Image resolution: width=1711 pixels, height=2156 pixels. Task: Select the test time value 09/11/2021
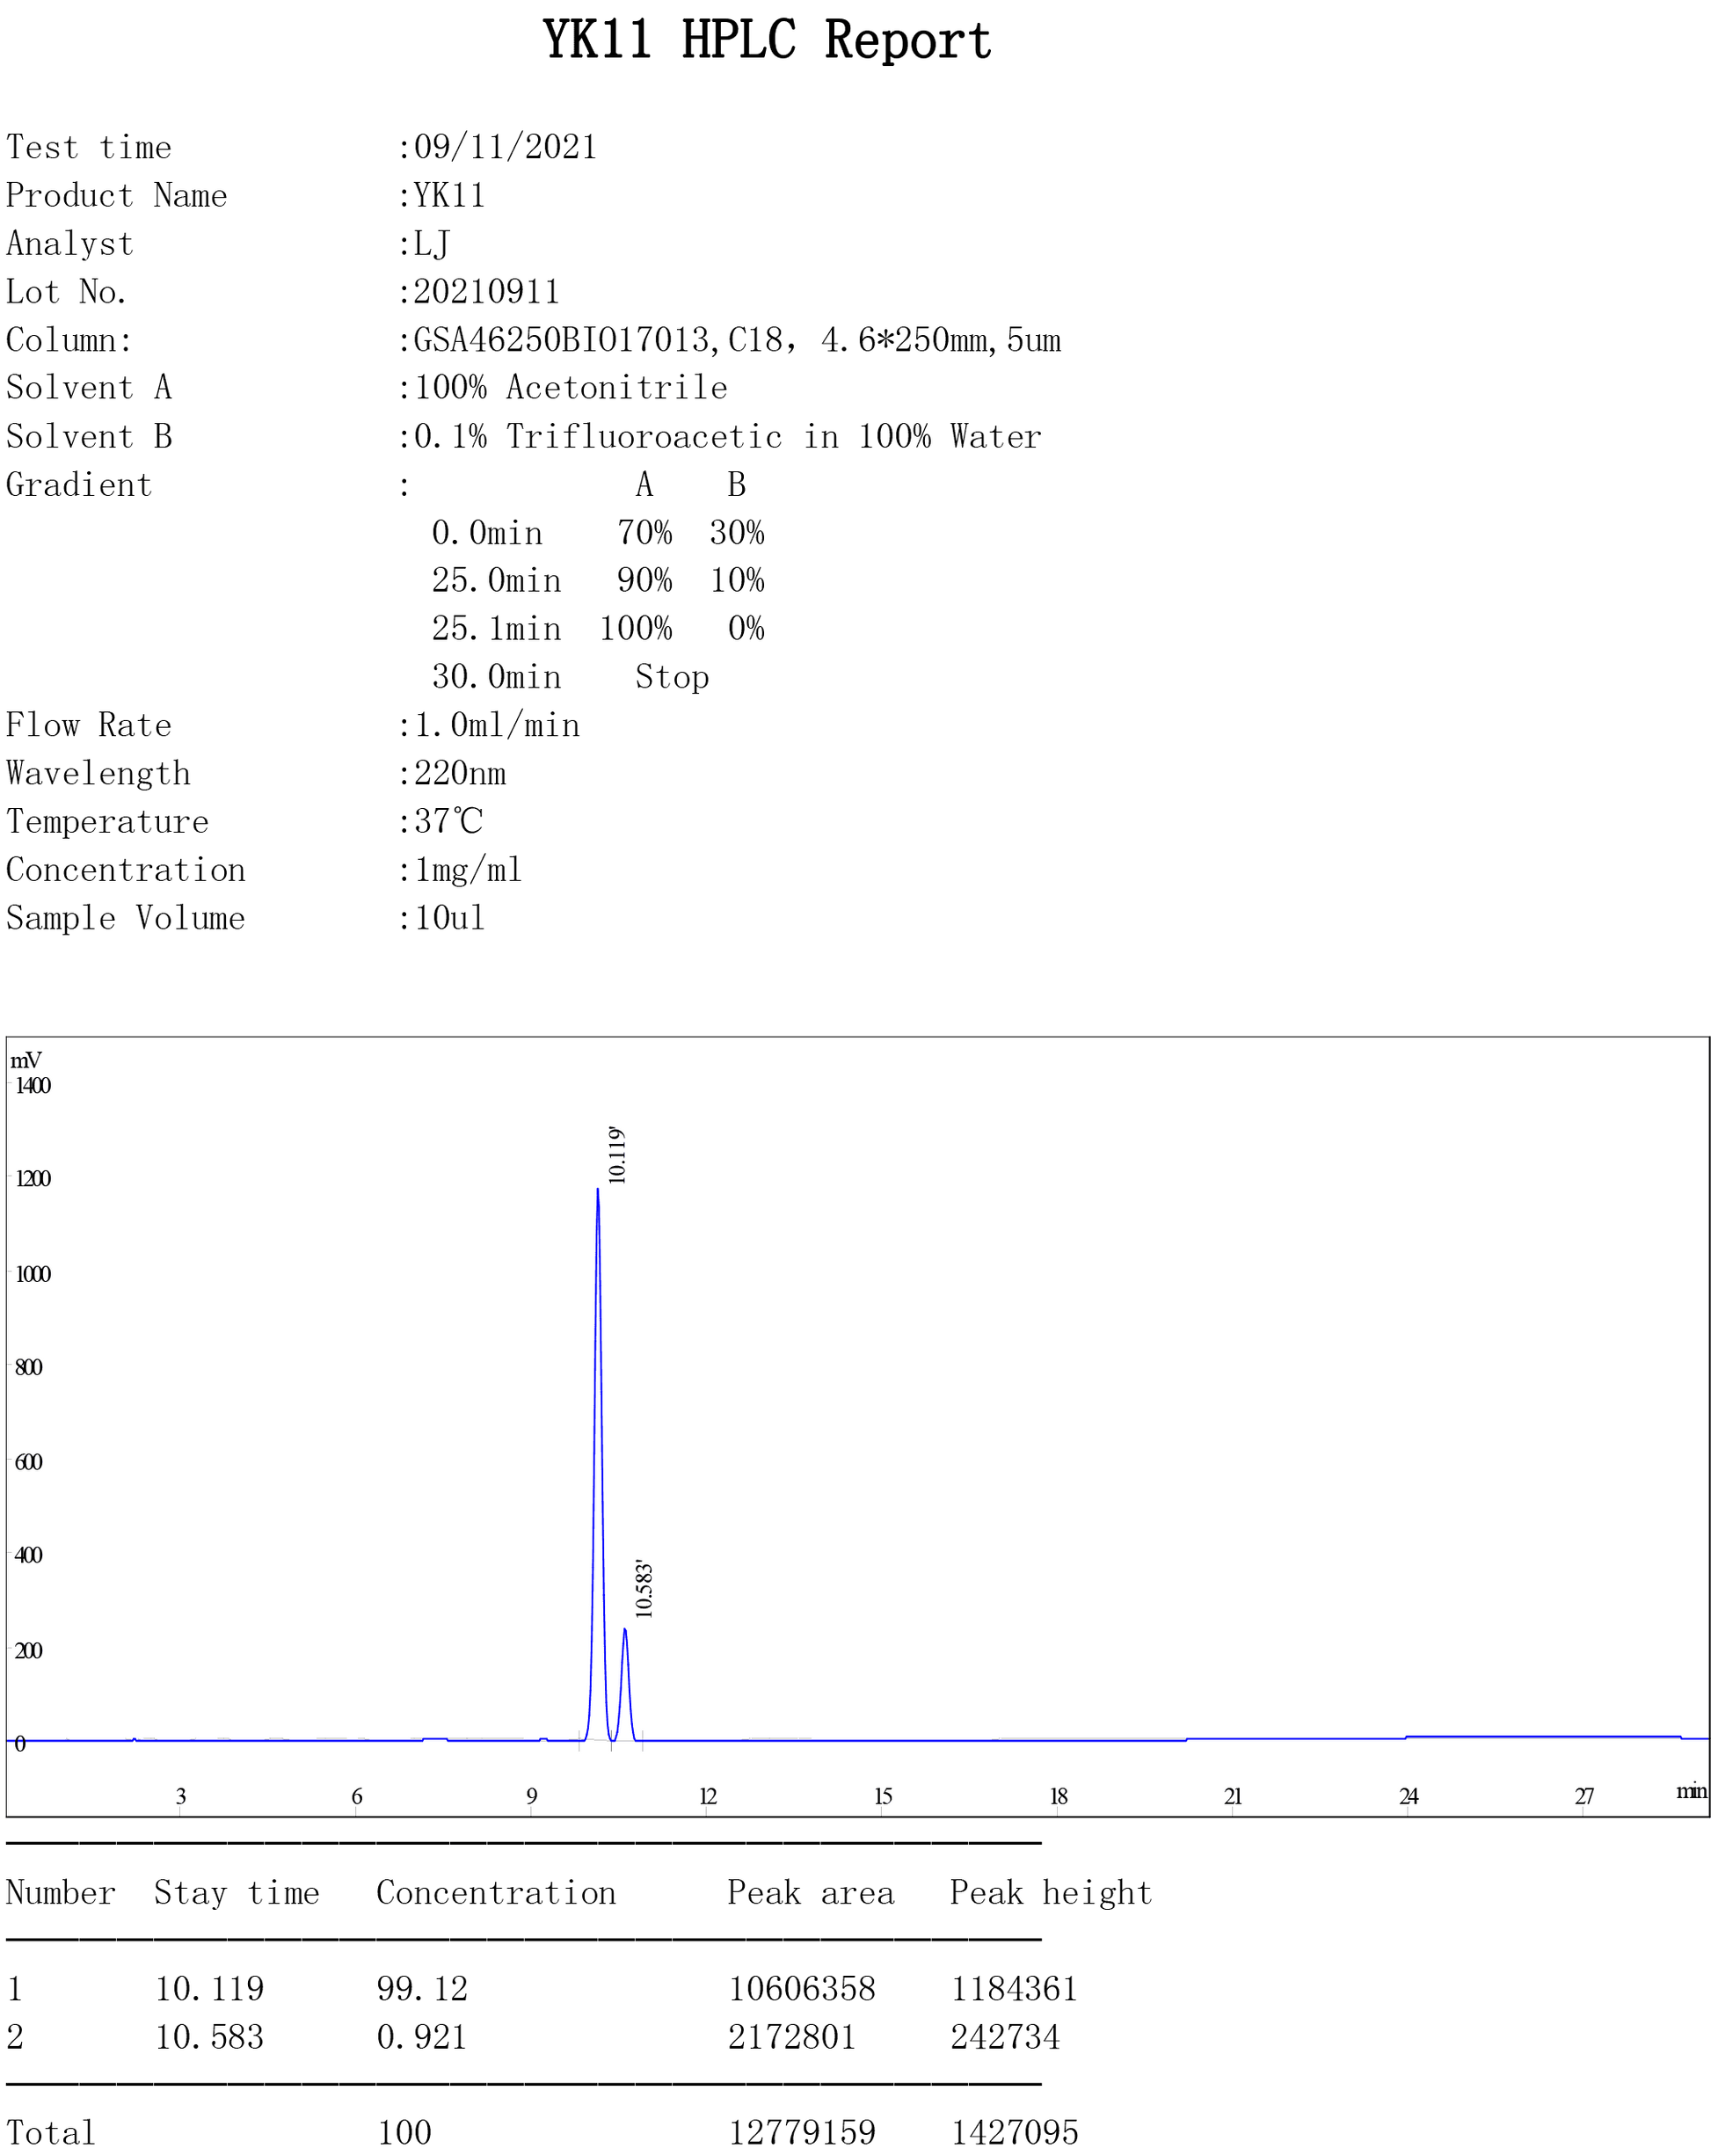pos(505,147)
